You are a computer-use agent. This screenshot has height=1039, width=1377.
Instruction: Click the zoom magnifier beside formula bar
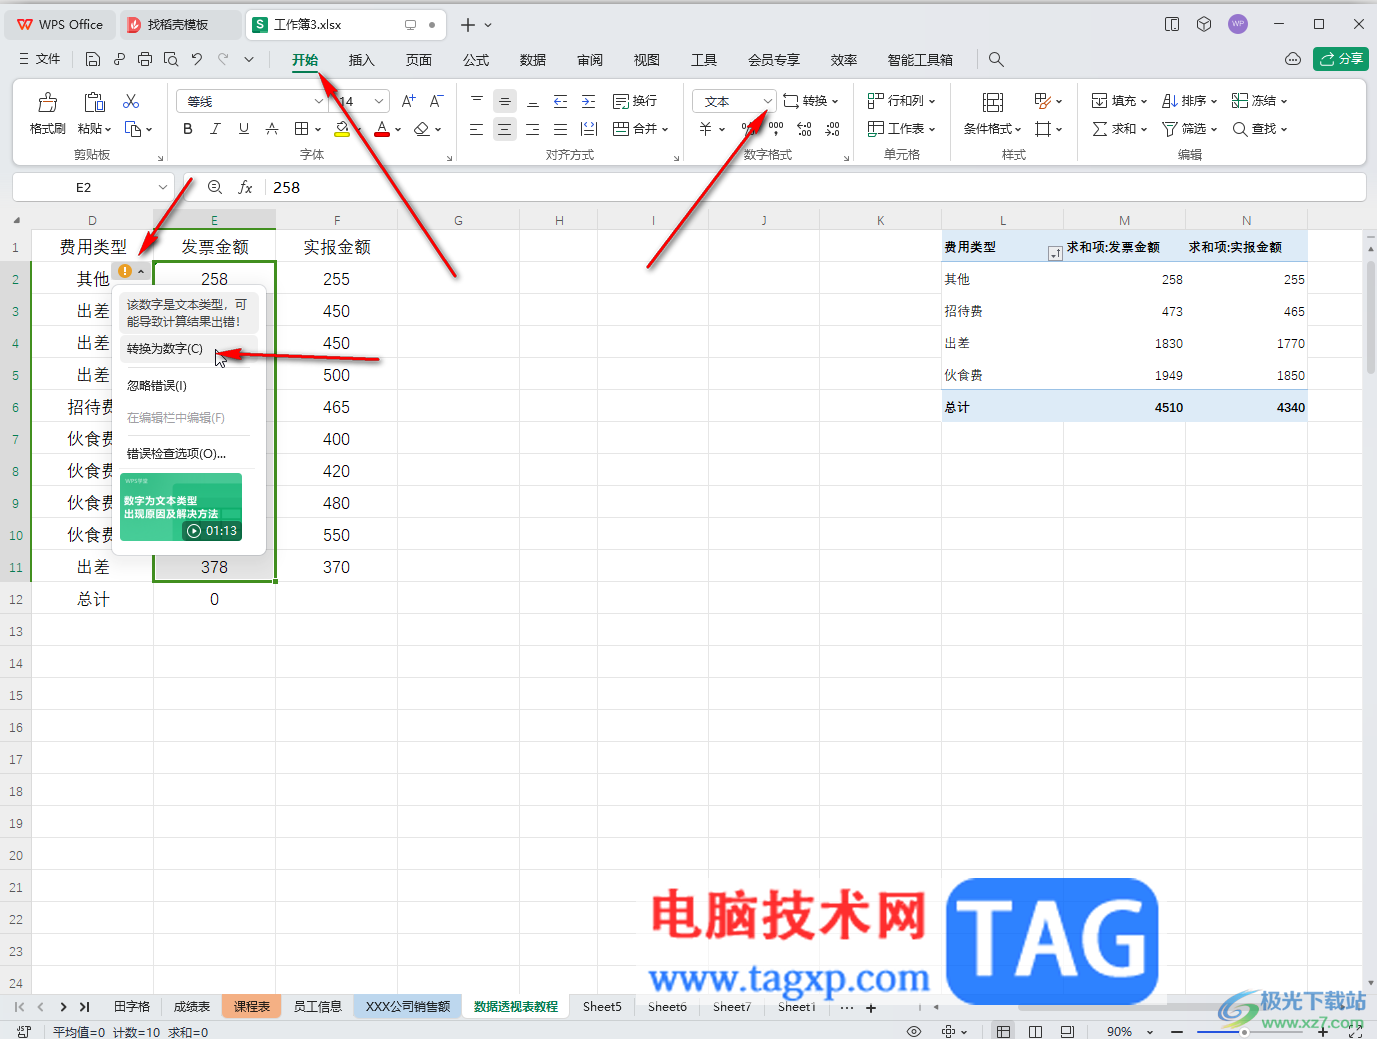(215, 187)
